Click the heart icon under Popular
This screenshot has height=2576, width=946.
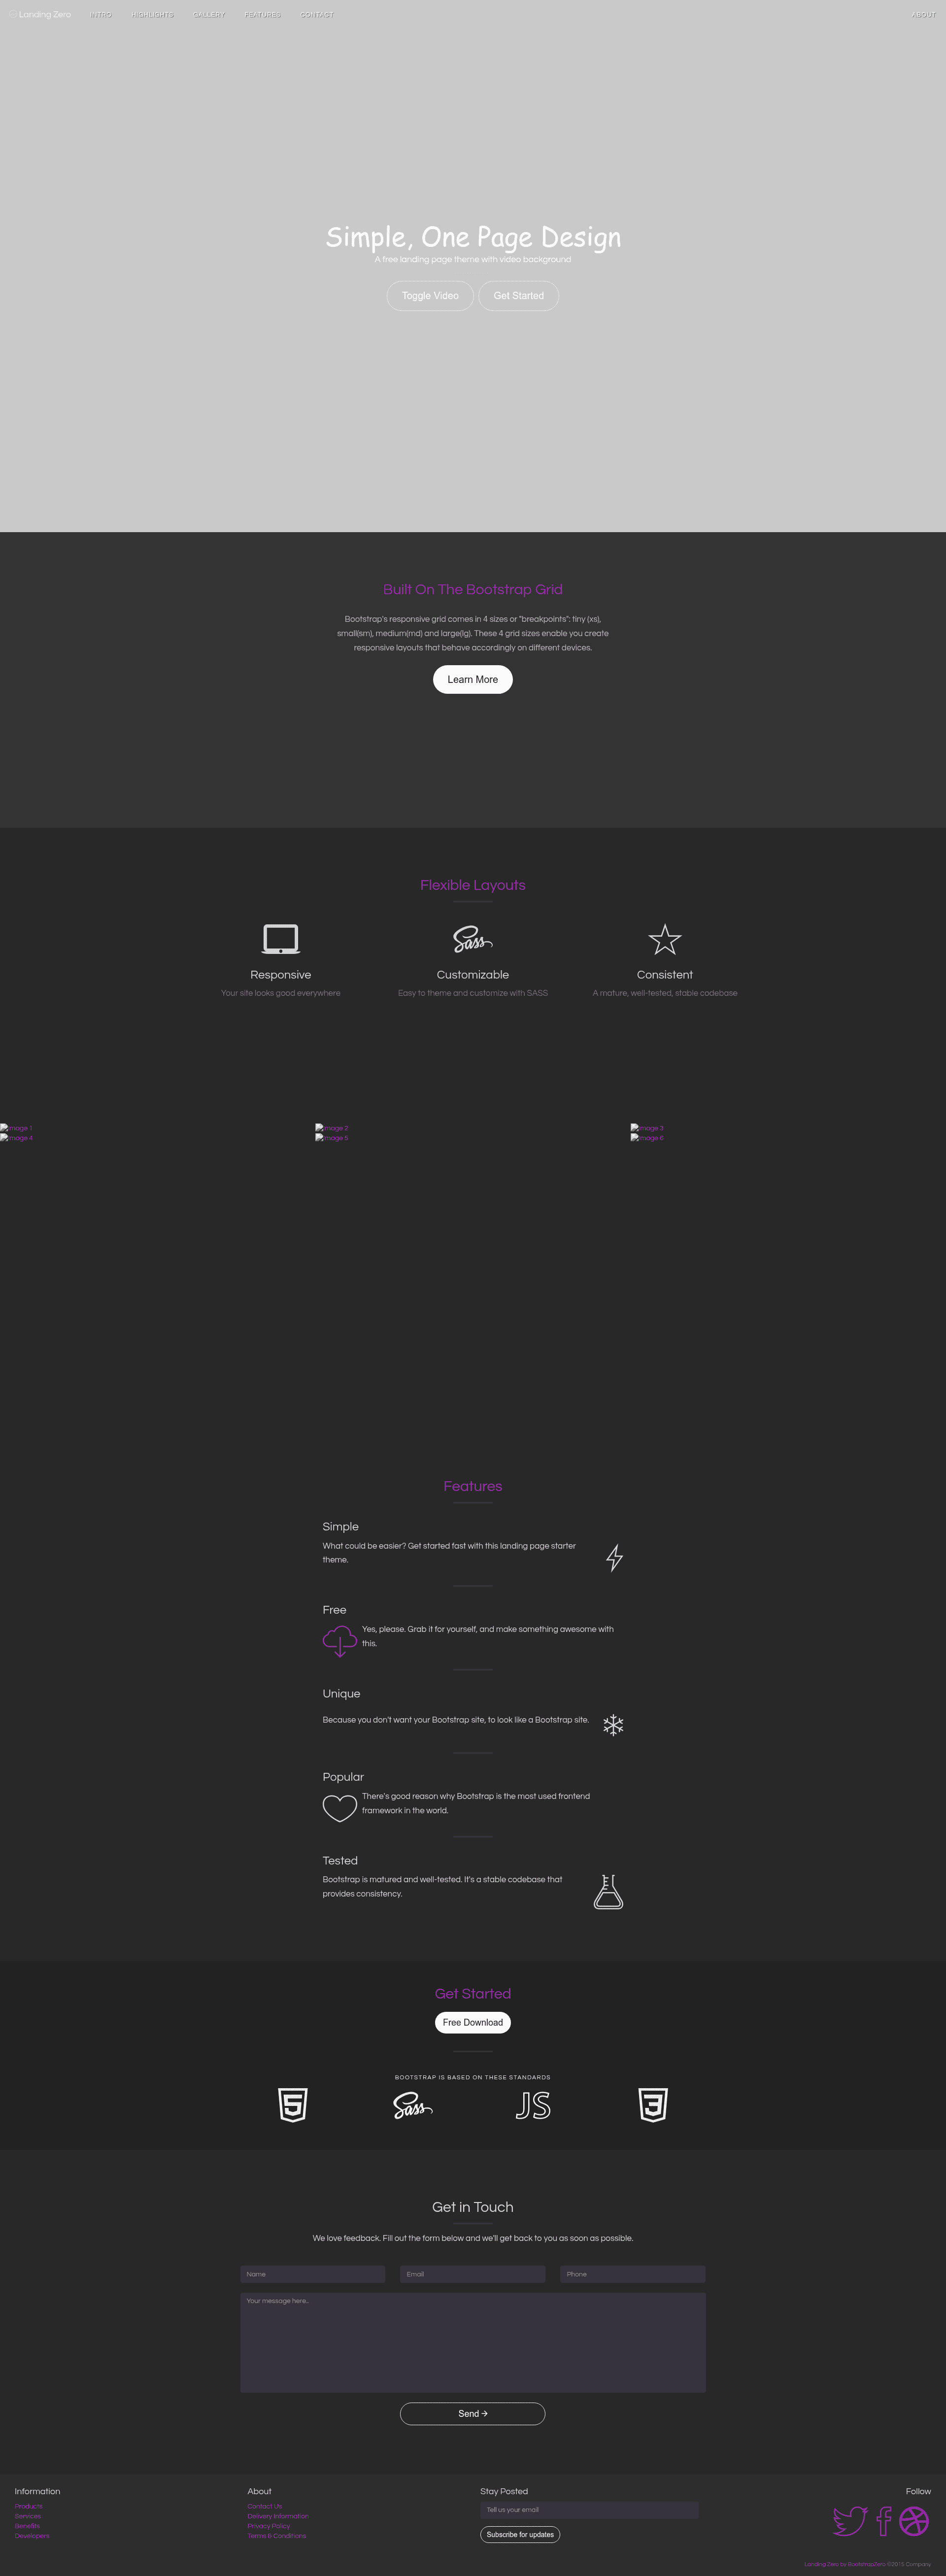pos(340,1808)
